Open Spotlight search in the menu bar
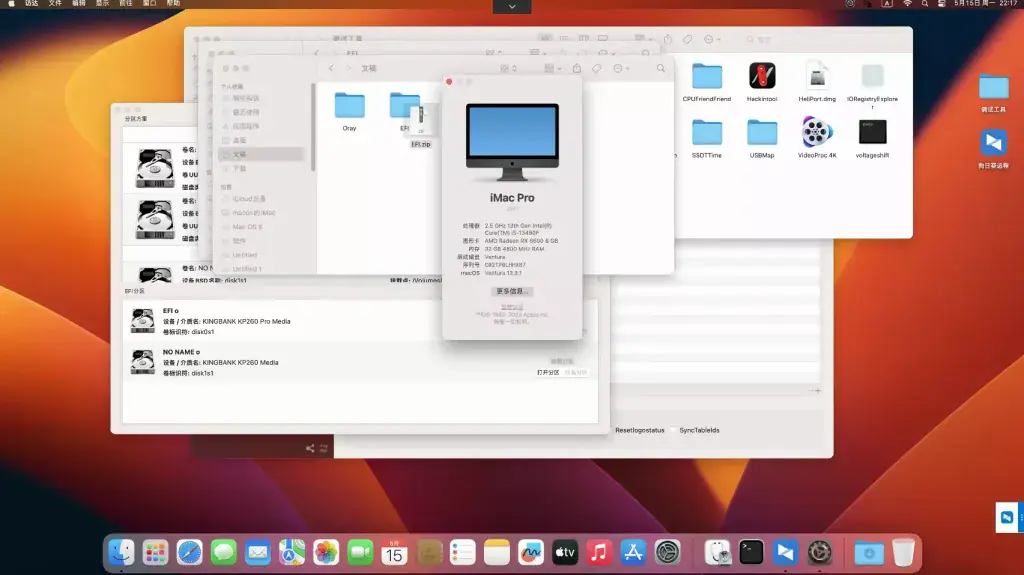 coord(925,3)
